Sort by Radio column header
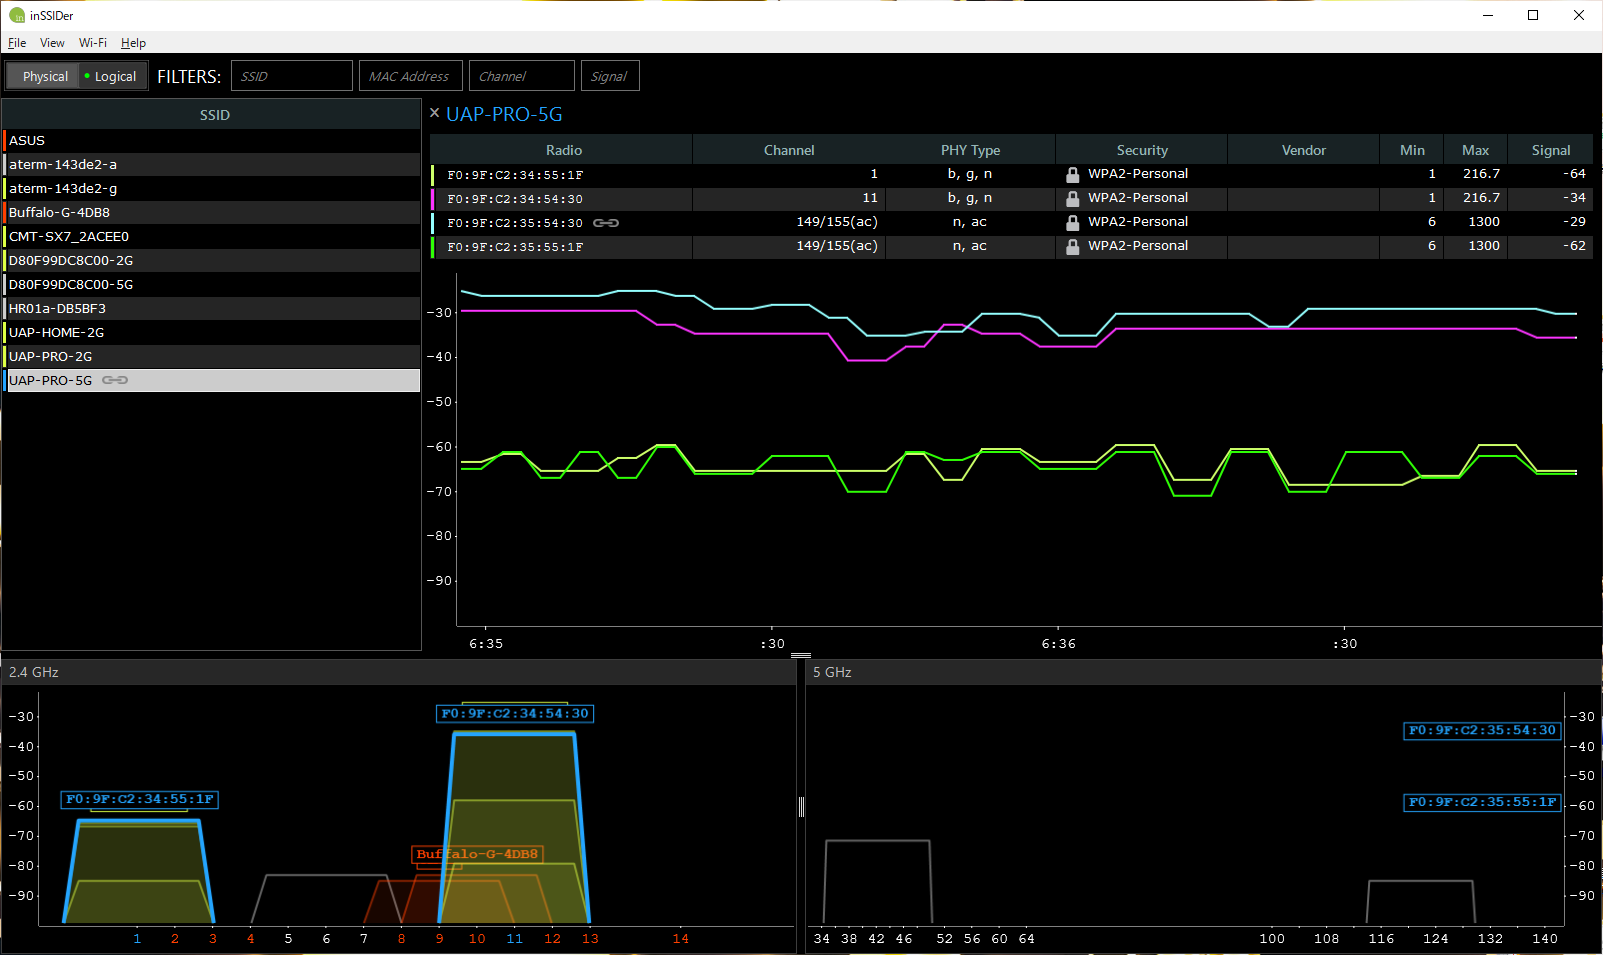This screenshot has height=955, width=1603. point(563,150)
